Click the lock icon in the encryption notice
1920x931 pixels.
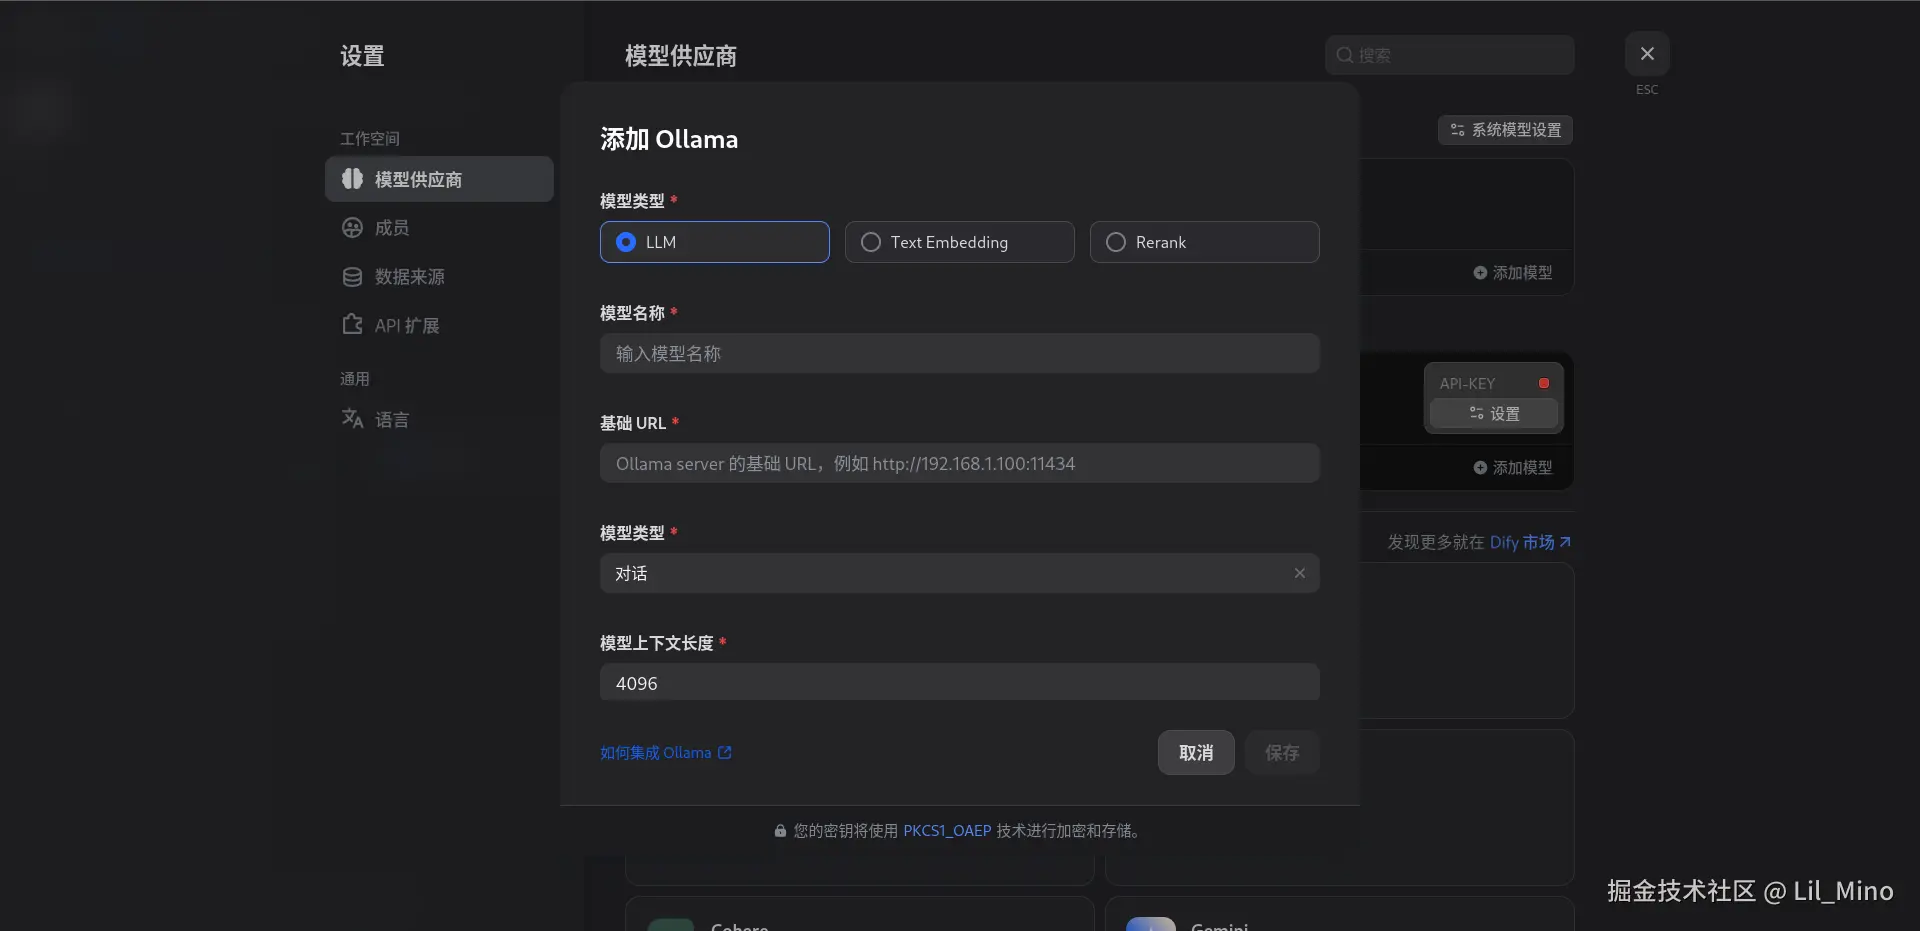click(x=780, y=831)
